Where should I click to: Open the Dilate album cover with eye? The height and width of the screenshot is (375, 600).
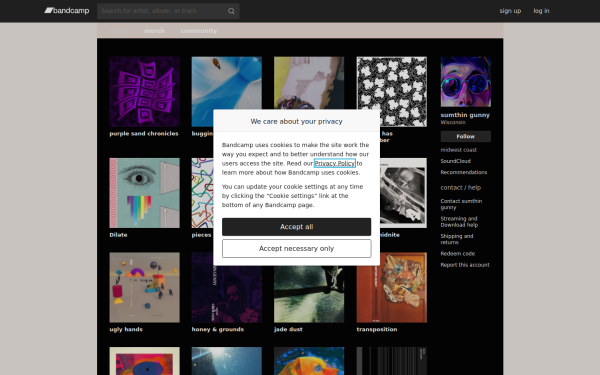[x=144, y=193]
